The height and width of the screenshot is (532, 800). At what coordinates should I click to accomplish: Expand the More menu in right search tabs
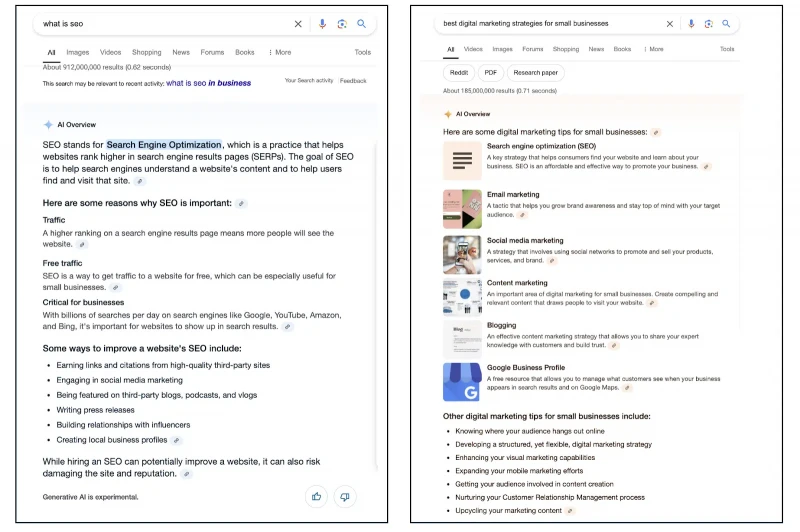coord(654,49)
